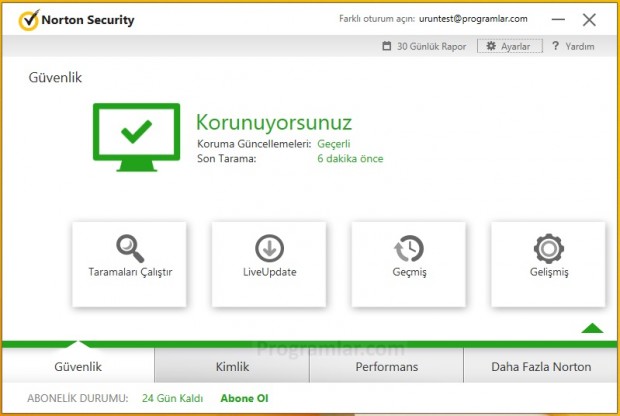Collapse the panel with the green triangle arrow
This screenshot has height=416, width=620.
point(592,328)
